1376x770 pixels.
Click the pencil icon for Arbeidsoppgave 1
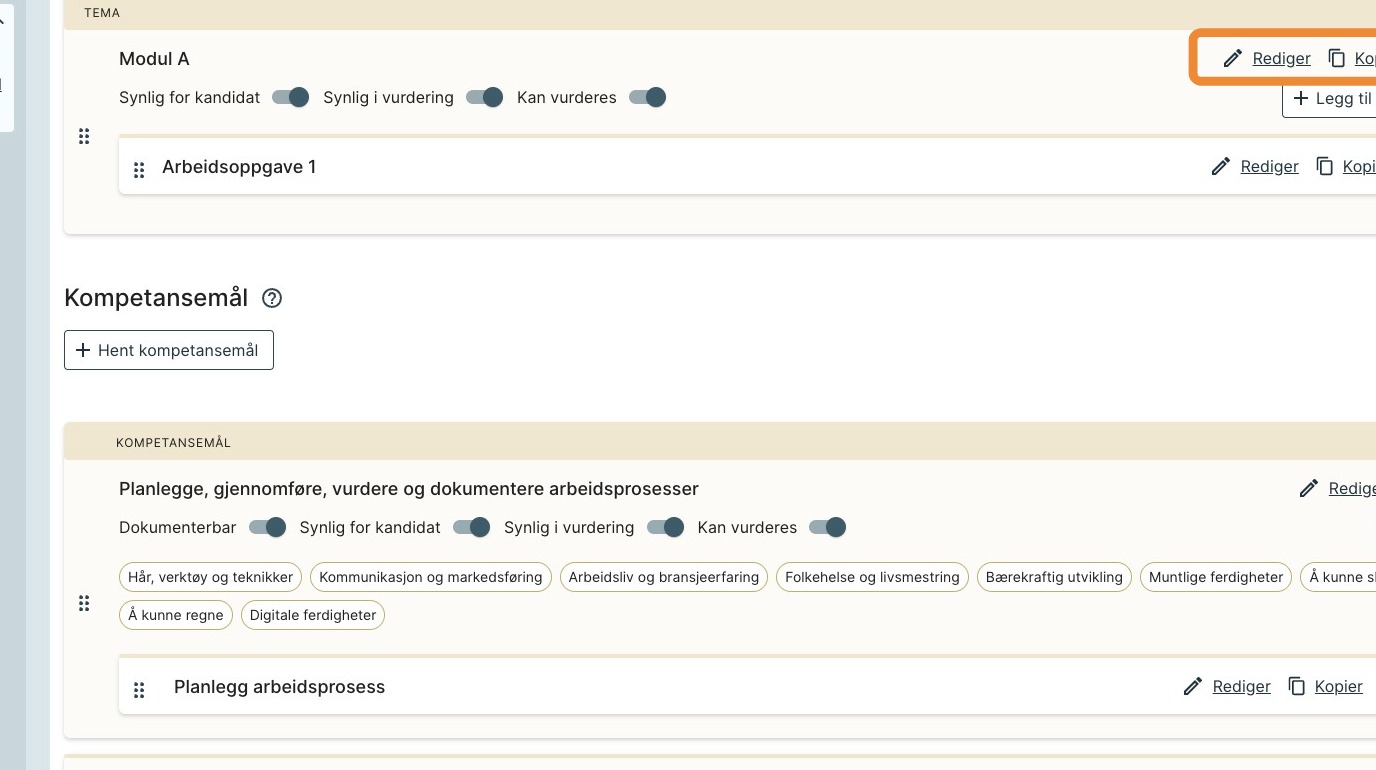1221,167
